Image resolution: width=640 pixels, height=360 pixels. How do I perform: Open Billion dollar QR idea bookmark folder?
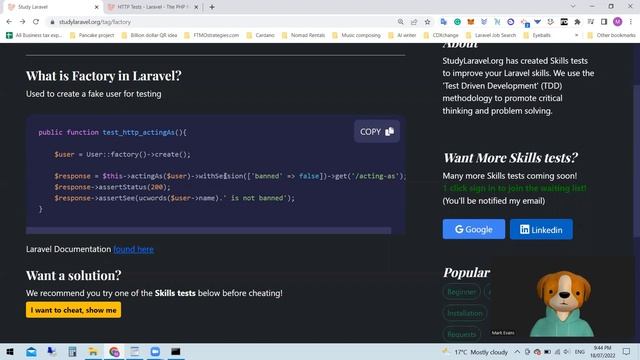149,35
